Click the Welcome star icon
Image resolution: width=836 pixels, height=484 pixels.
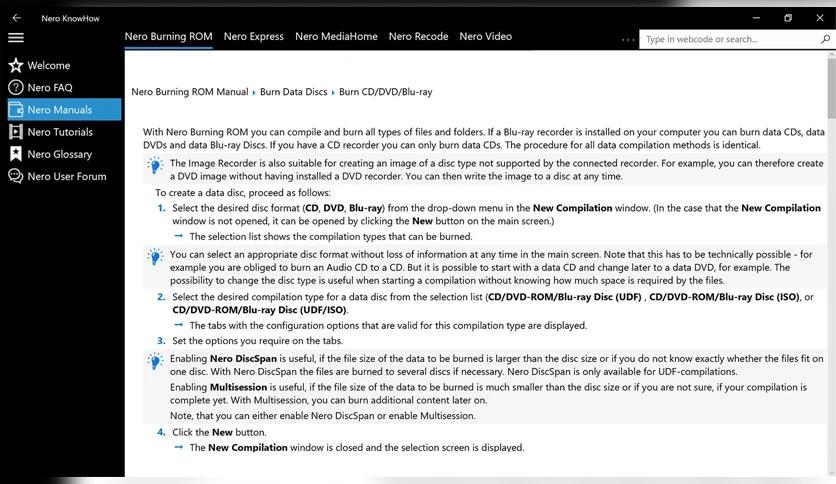point(15,65)
